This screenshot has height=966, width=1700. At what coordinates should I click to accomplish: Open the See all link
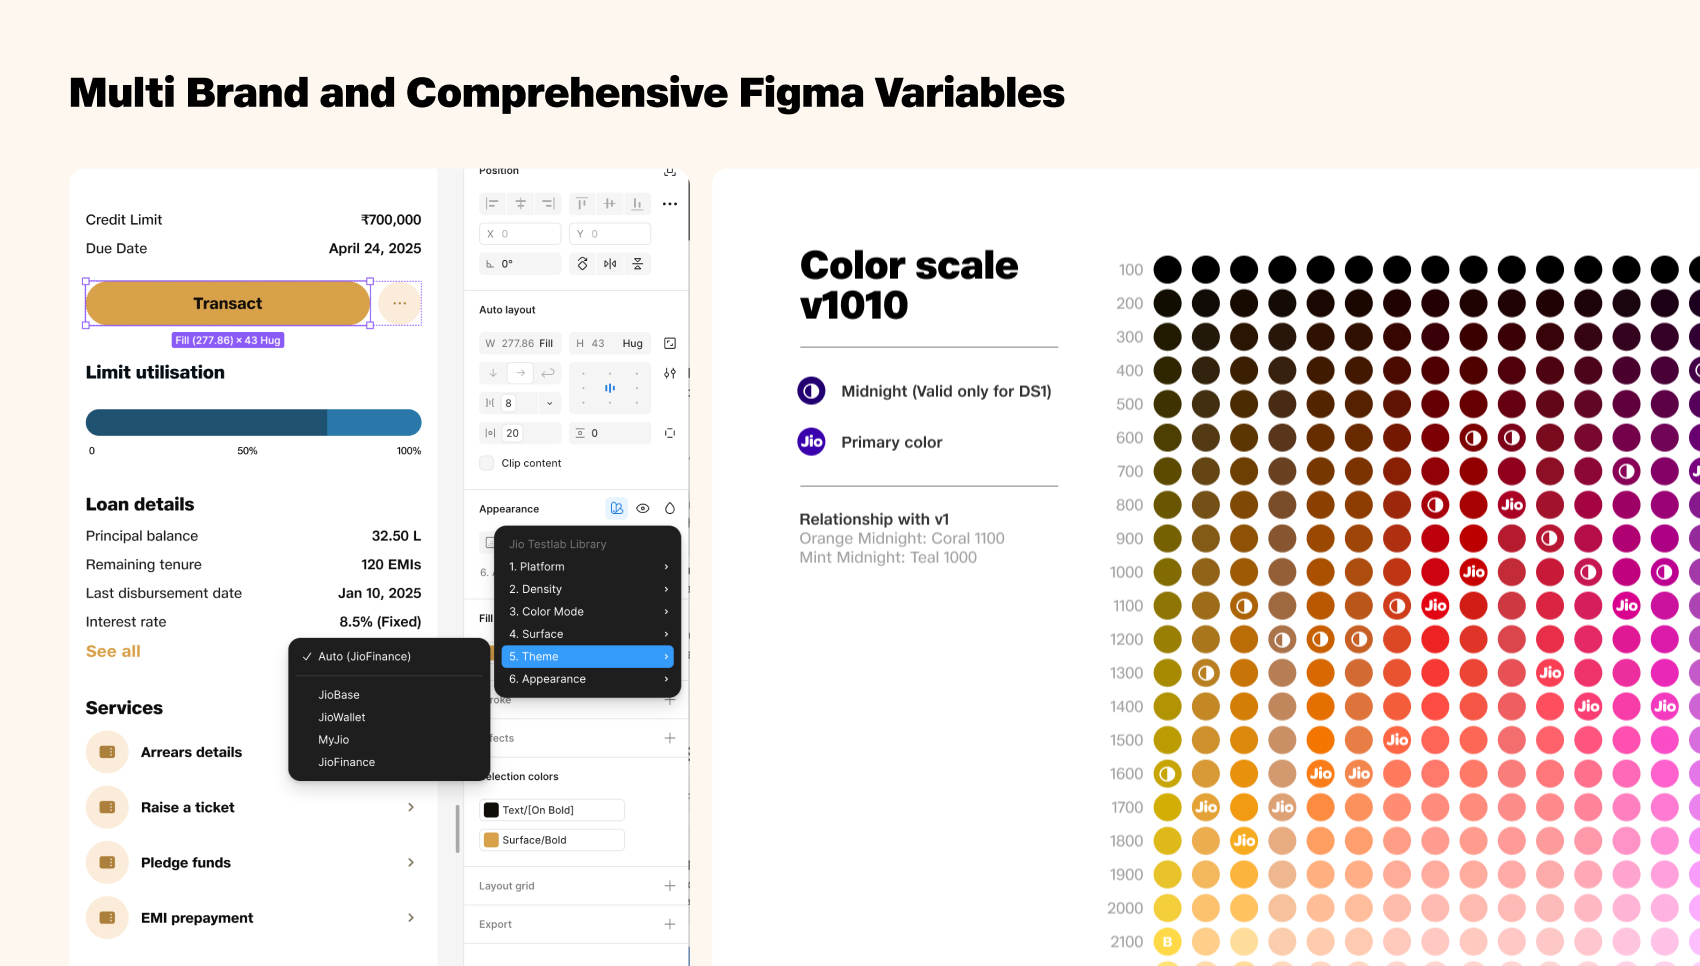click(113, 651)
